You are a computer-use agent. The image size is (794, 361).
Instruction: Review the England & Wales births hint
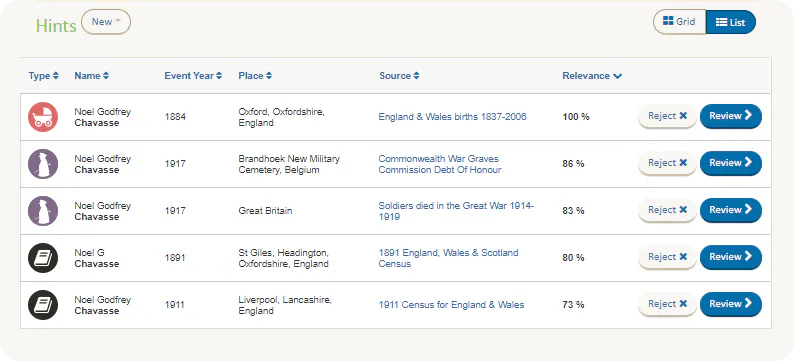tap(731, 116)
